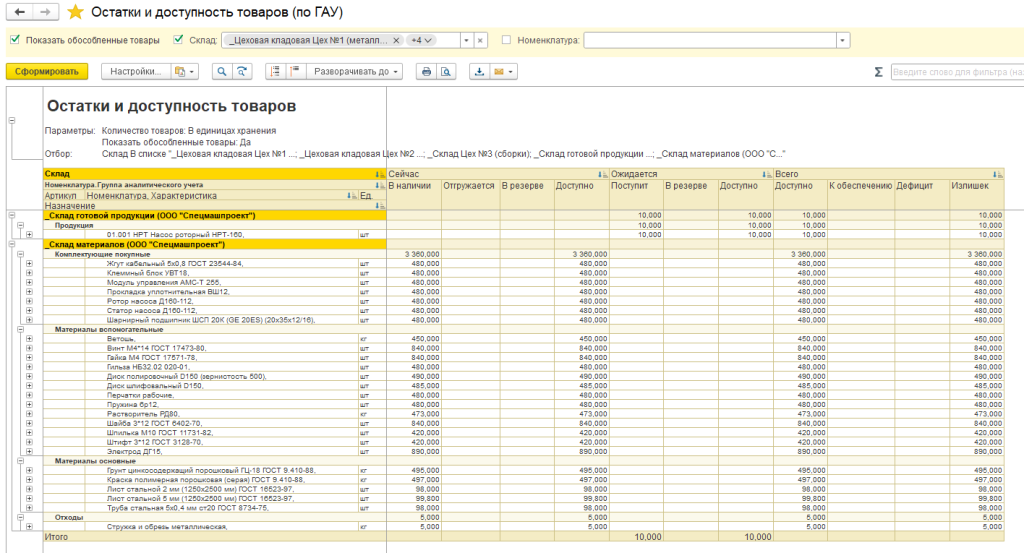Viewport: 1024px width, 553px height.
Task: Click the filter word input field
Action: click(x=957, y=72)
